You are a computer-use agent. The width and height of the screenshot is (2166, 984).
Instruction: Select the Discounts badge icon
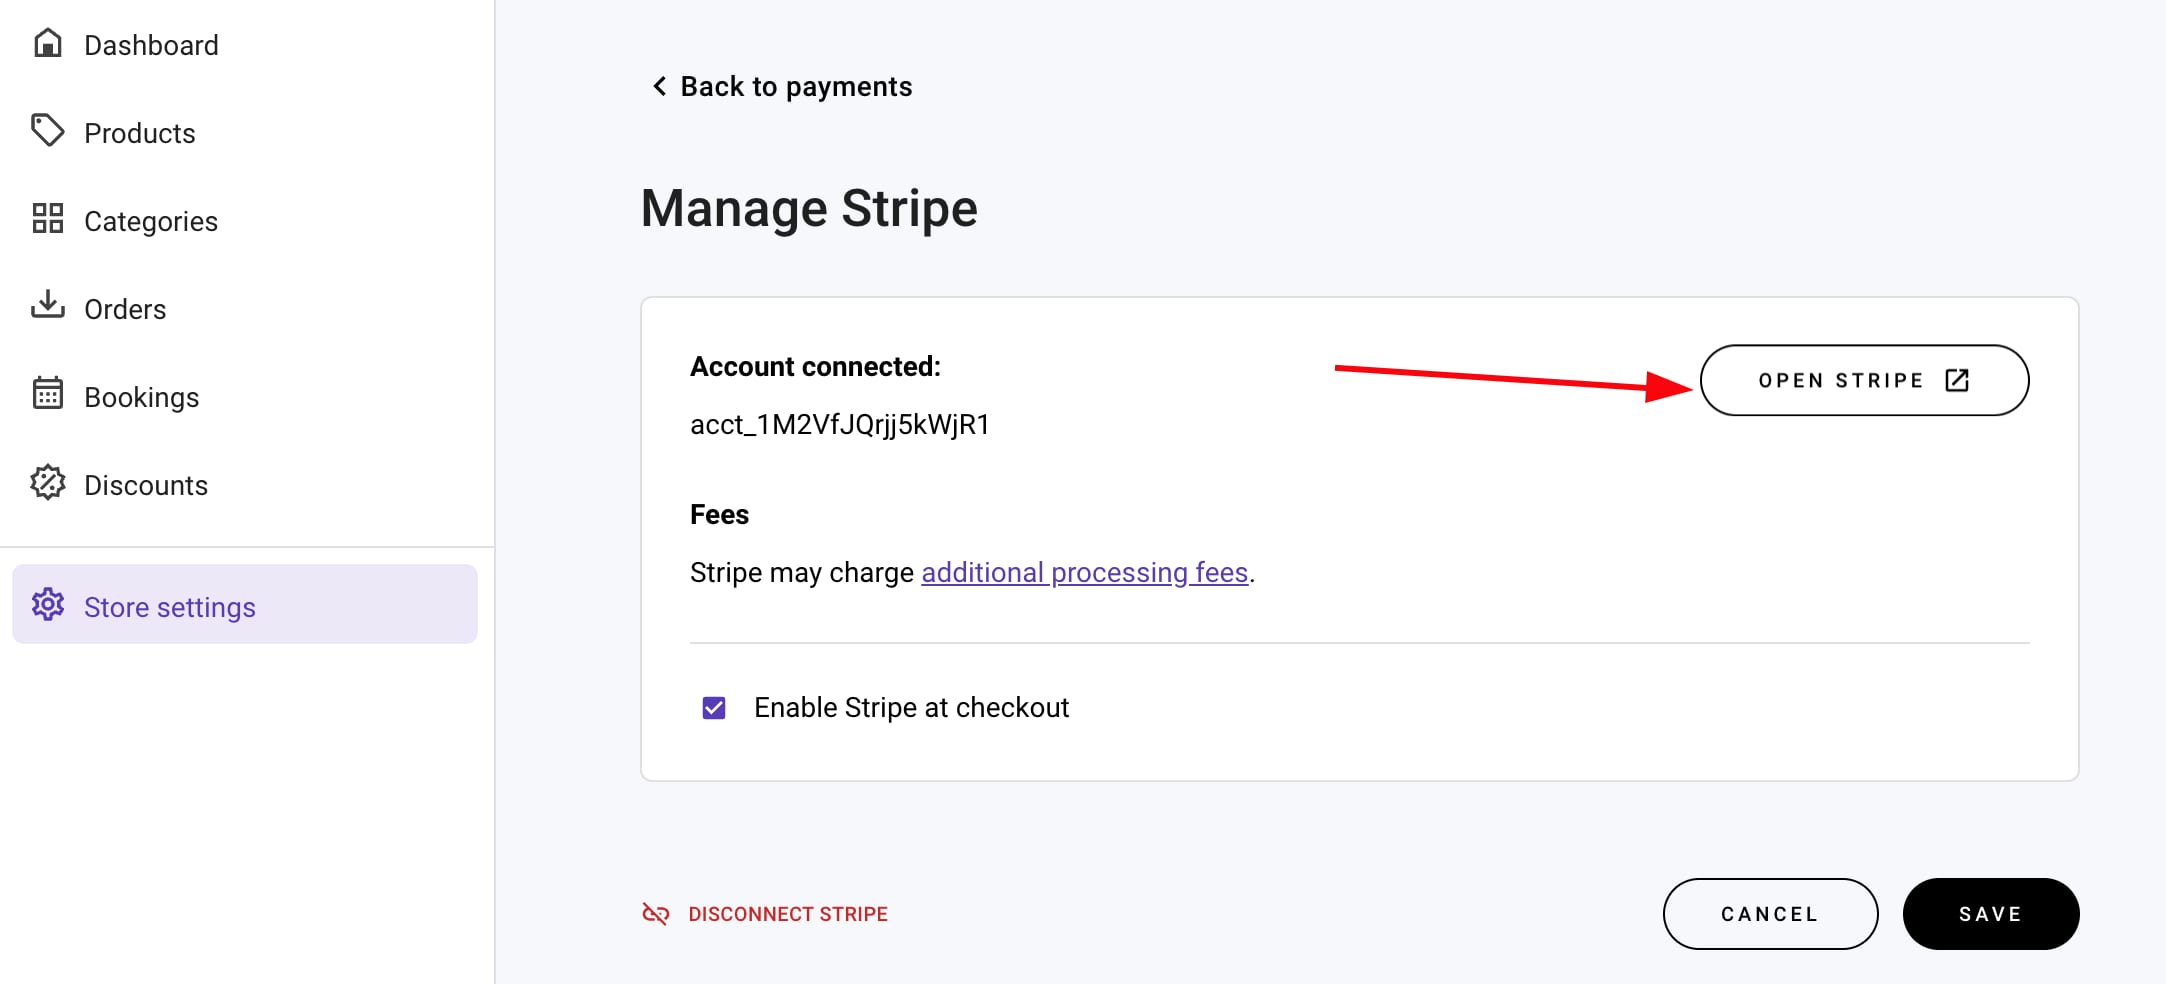[48, 484]
